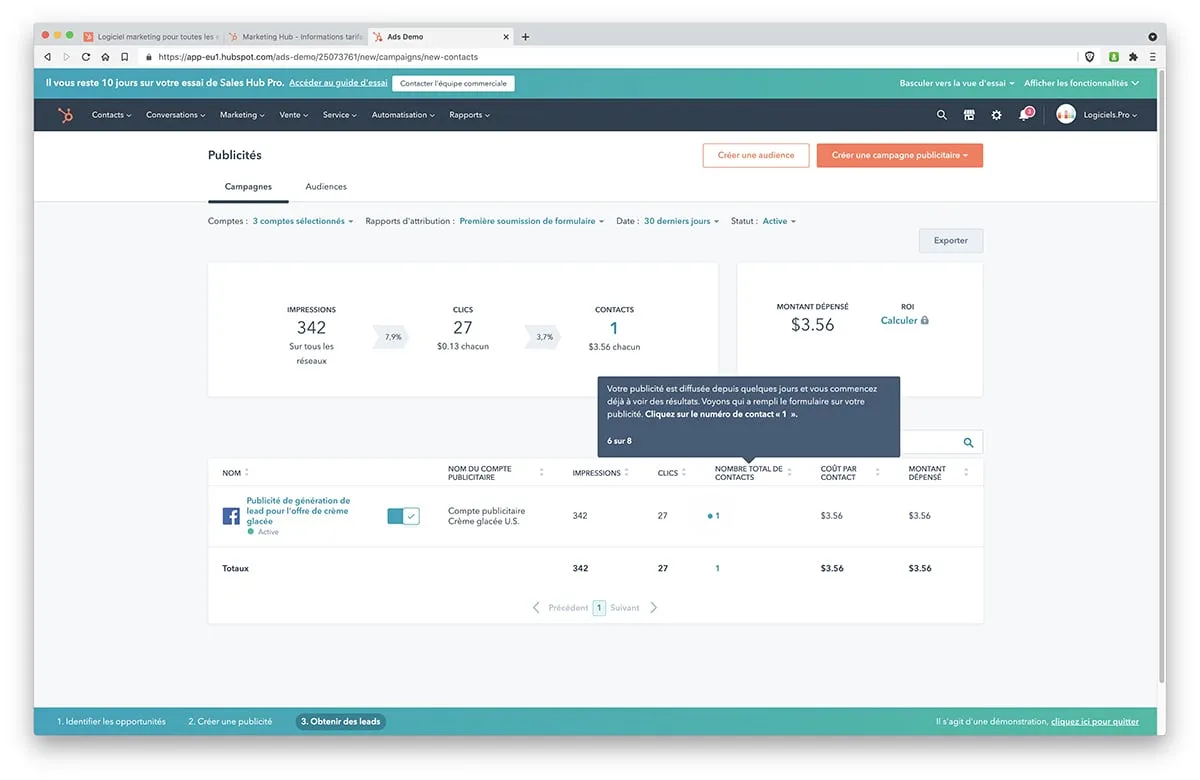Click contact number 1 in campaign row
Viewport: 1200px width, 780px height.
[717, 516]
